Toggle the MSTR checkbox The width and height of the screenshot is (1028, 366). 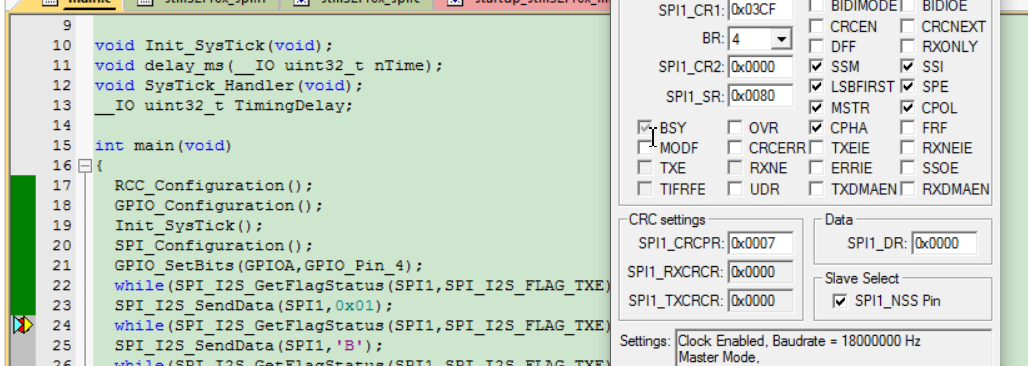pyautogui.click(x=816, y=108)
